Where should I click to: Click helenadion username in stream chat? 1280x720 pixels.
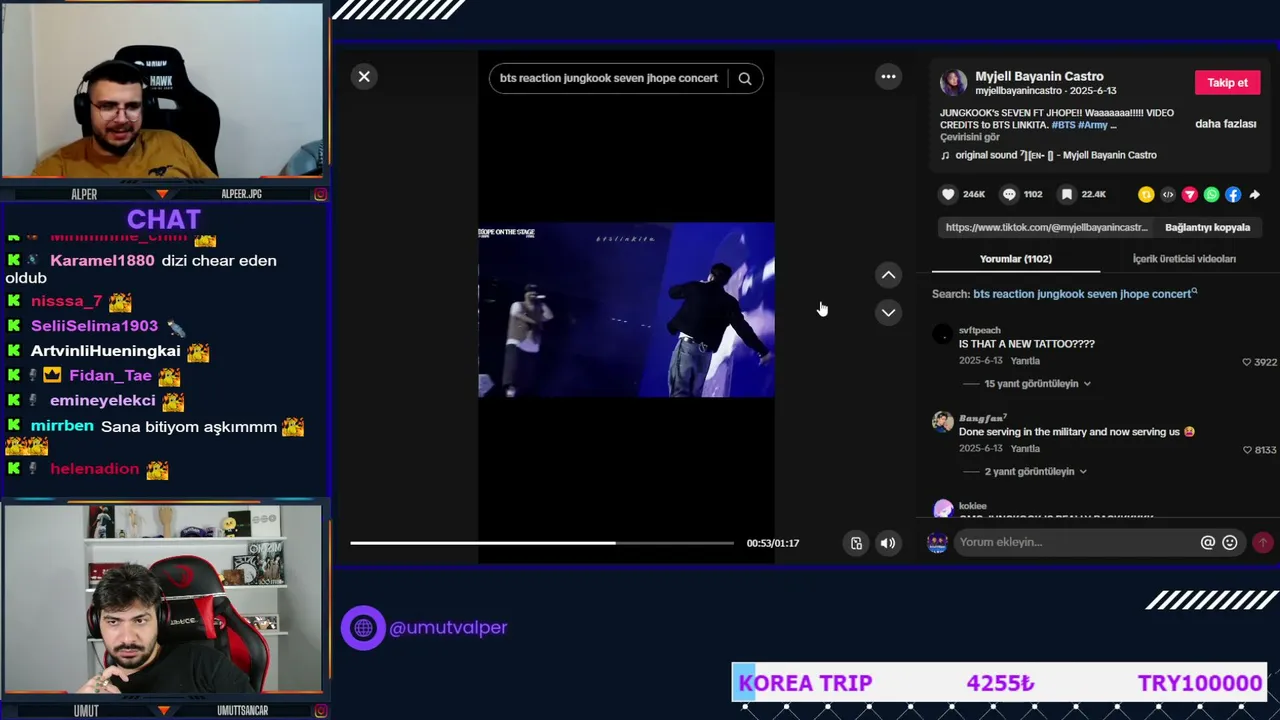[94, 469]
